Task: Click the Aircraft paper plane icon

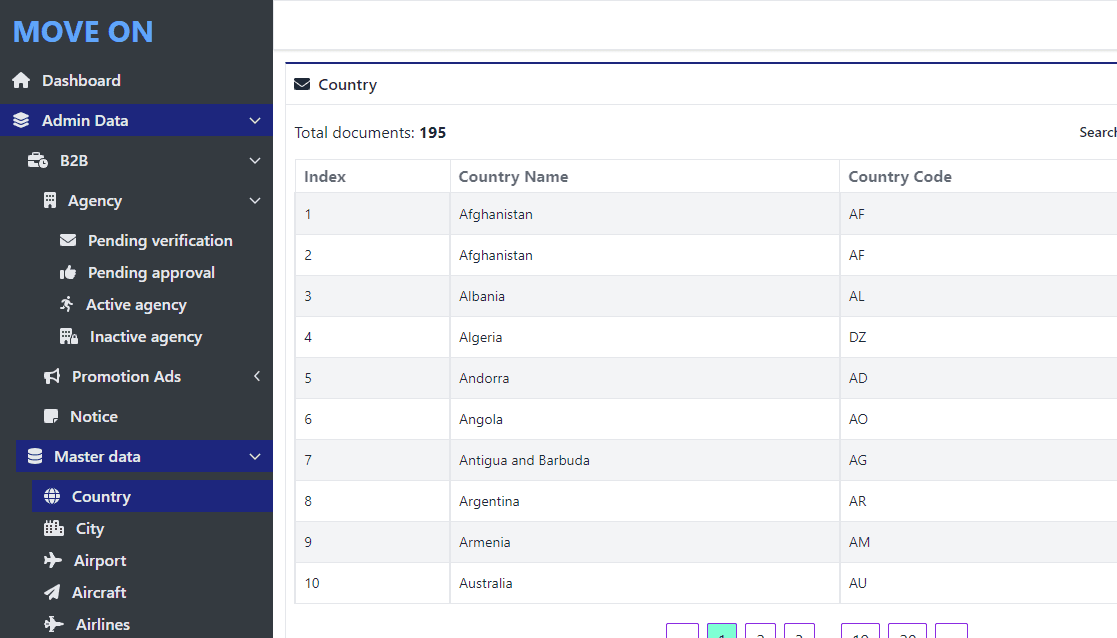Action: (52, 593)
